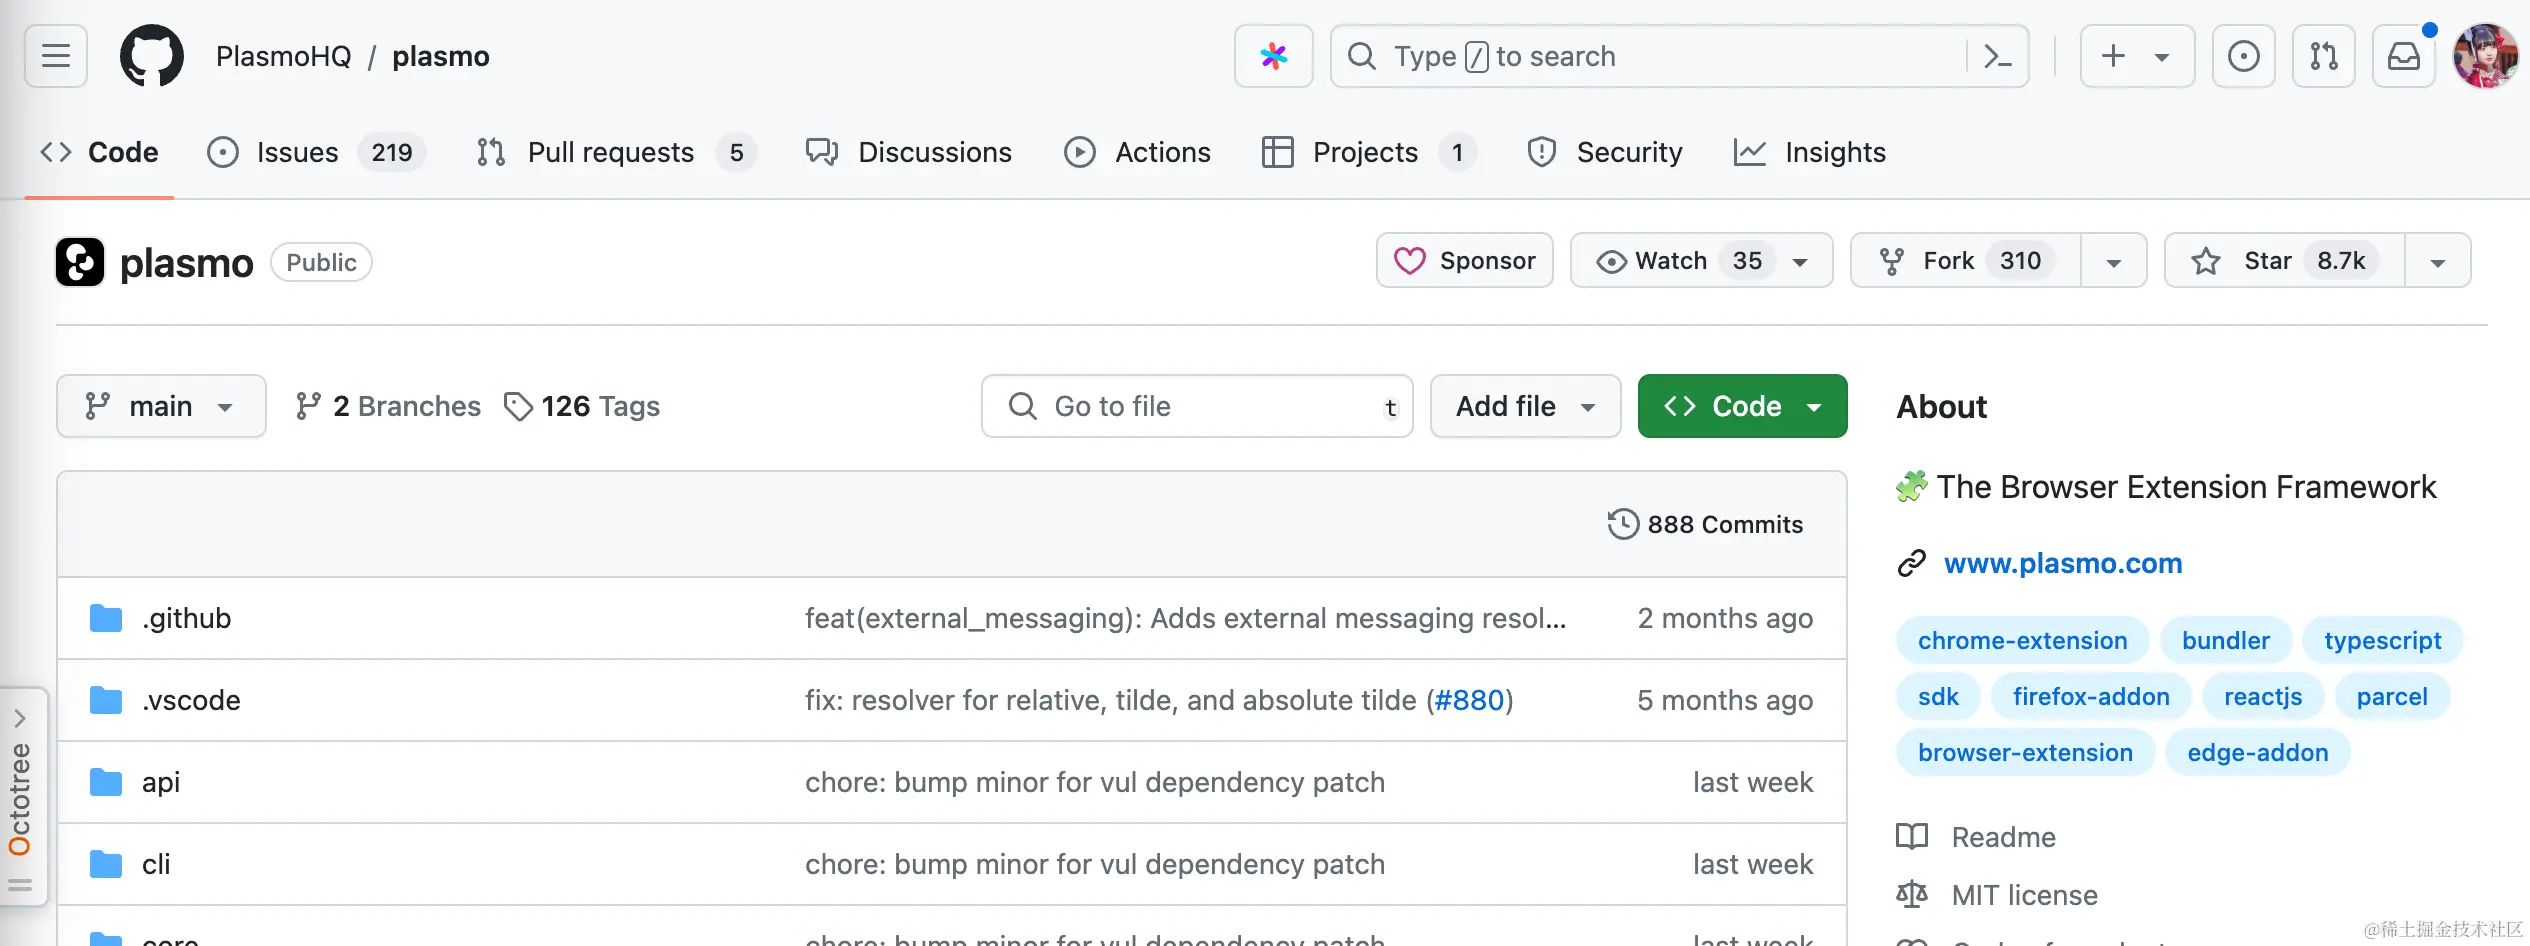Open your pull requests header icon
Screen dimensions: 2530x946
[2323, 56]
